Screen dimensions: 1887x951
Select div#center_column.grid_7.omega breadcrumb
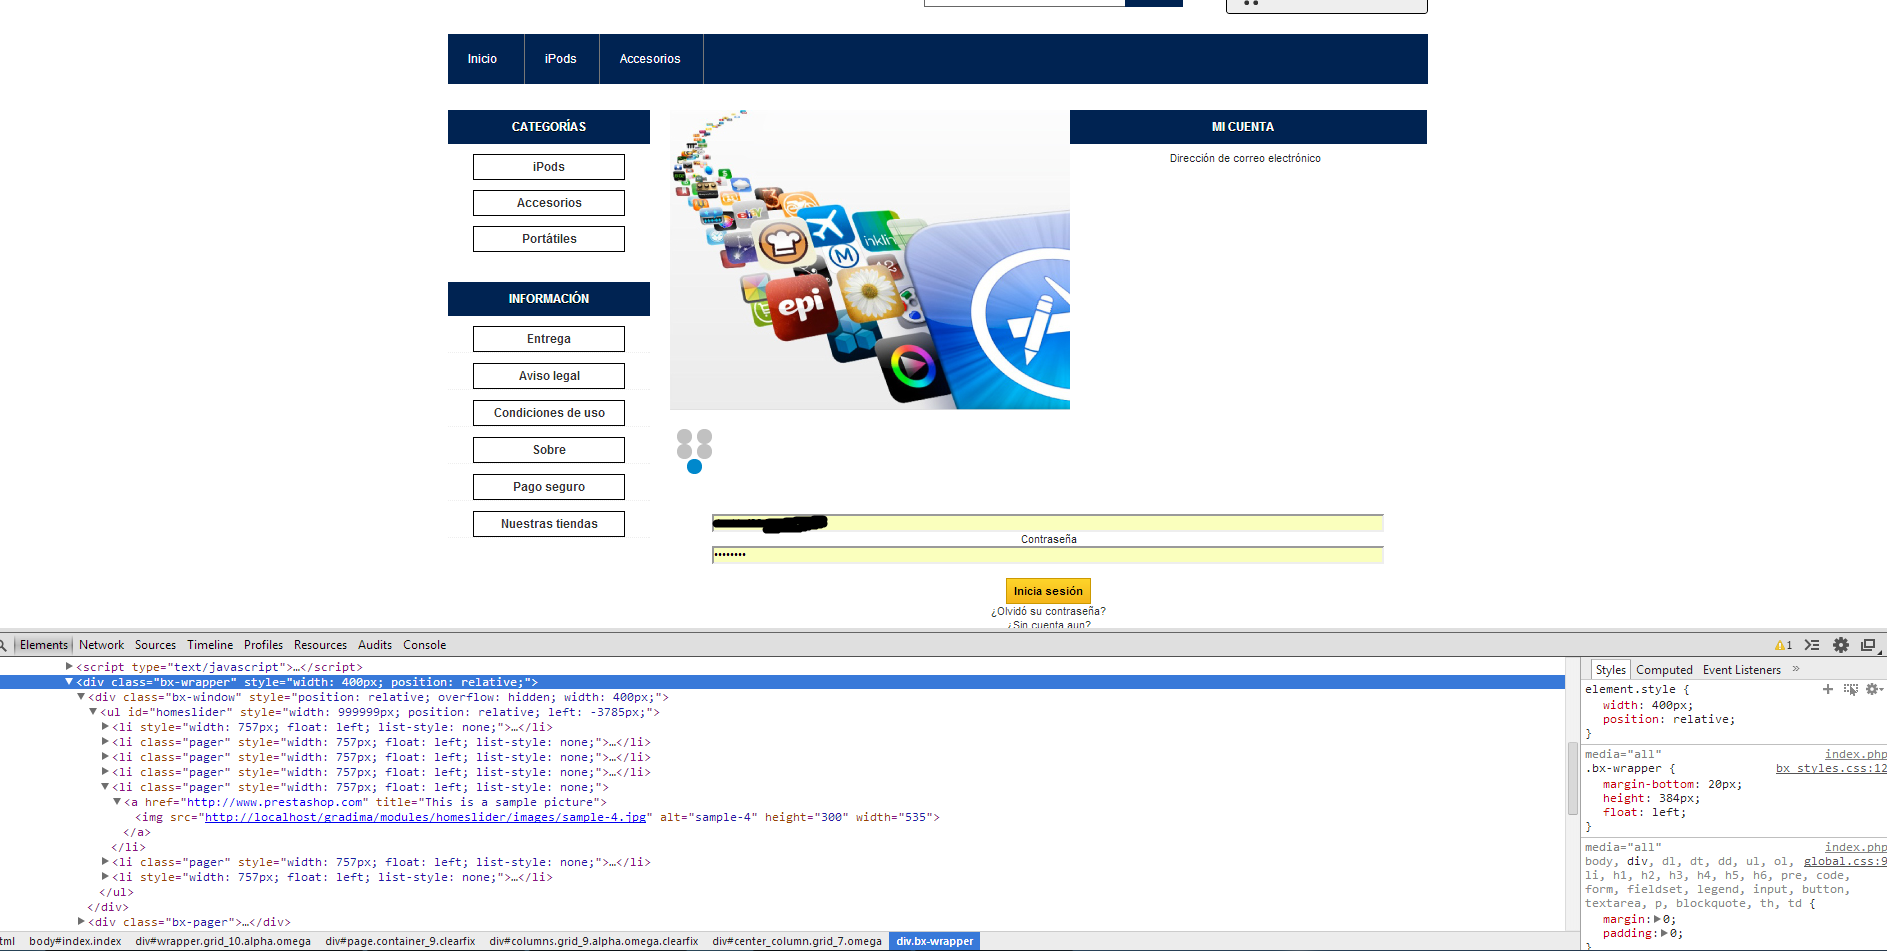click(x=797, y=941)
